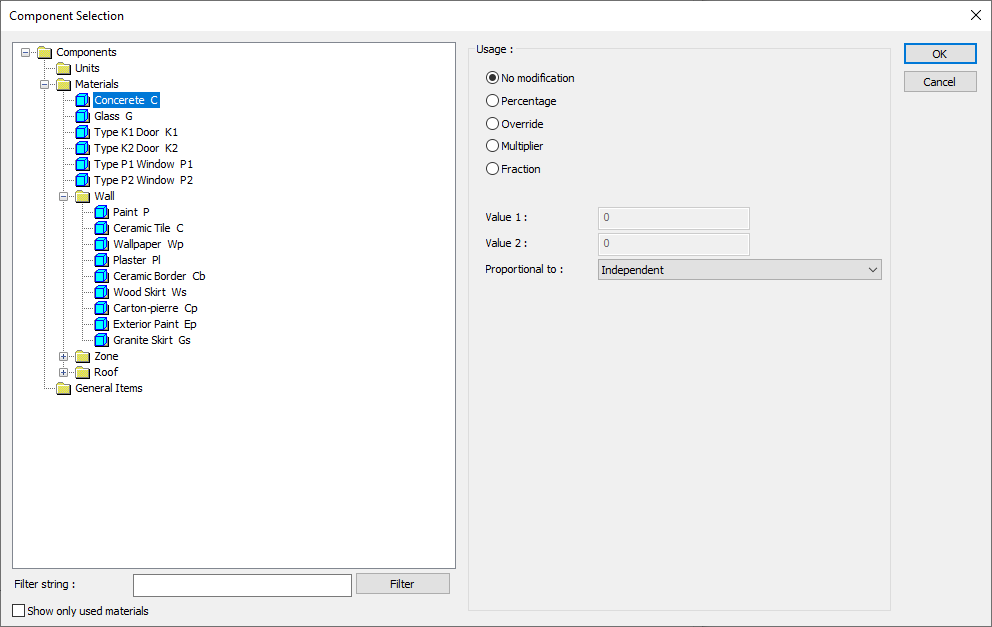992x627 pixels.
Task: Click the General Items folder icon
Action: (x=63, y=388)
